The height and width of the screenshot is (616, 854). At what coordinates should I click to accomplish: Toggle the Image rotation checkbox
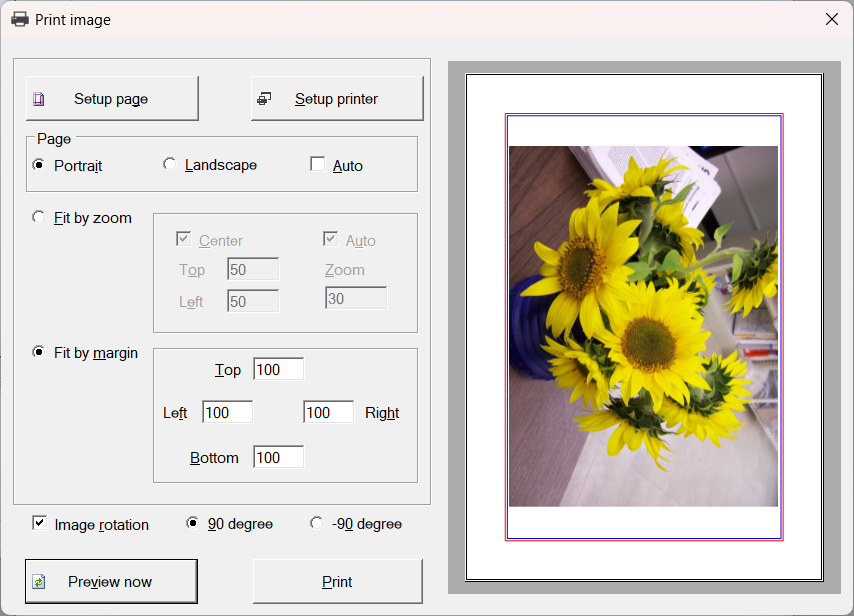tap(39, 523)
